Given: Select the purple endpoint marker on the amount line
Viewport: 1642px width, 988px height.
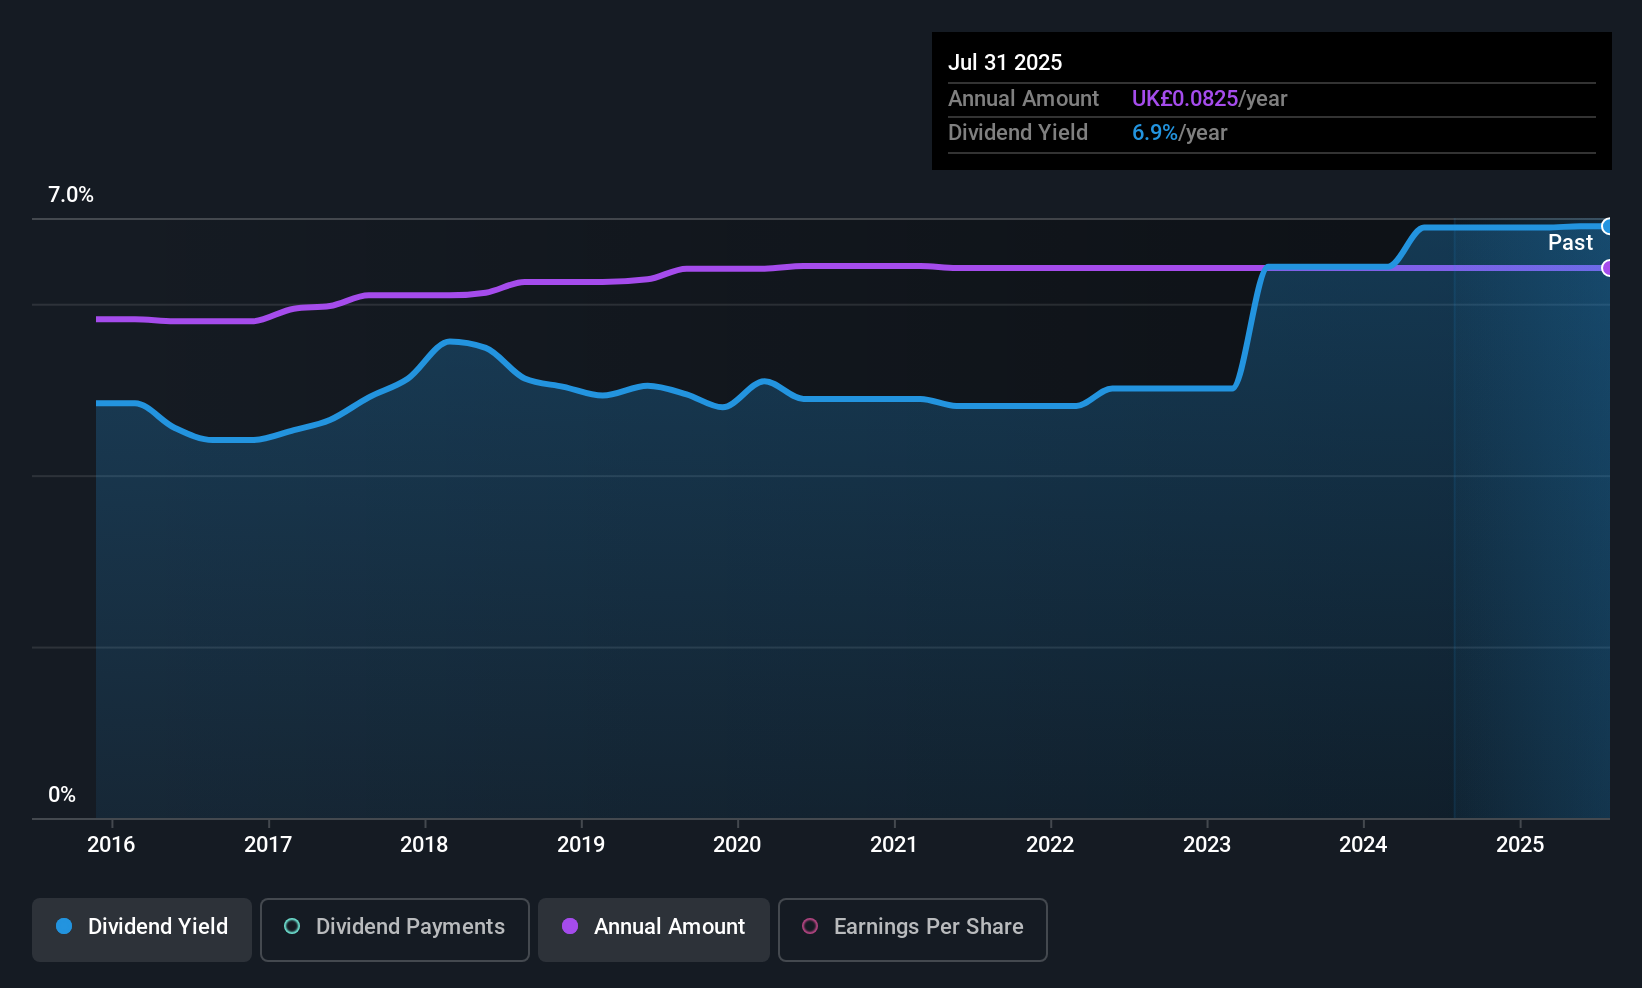Looking at the screenshot, I should (x=1607, y=268).
